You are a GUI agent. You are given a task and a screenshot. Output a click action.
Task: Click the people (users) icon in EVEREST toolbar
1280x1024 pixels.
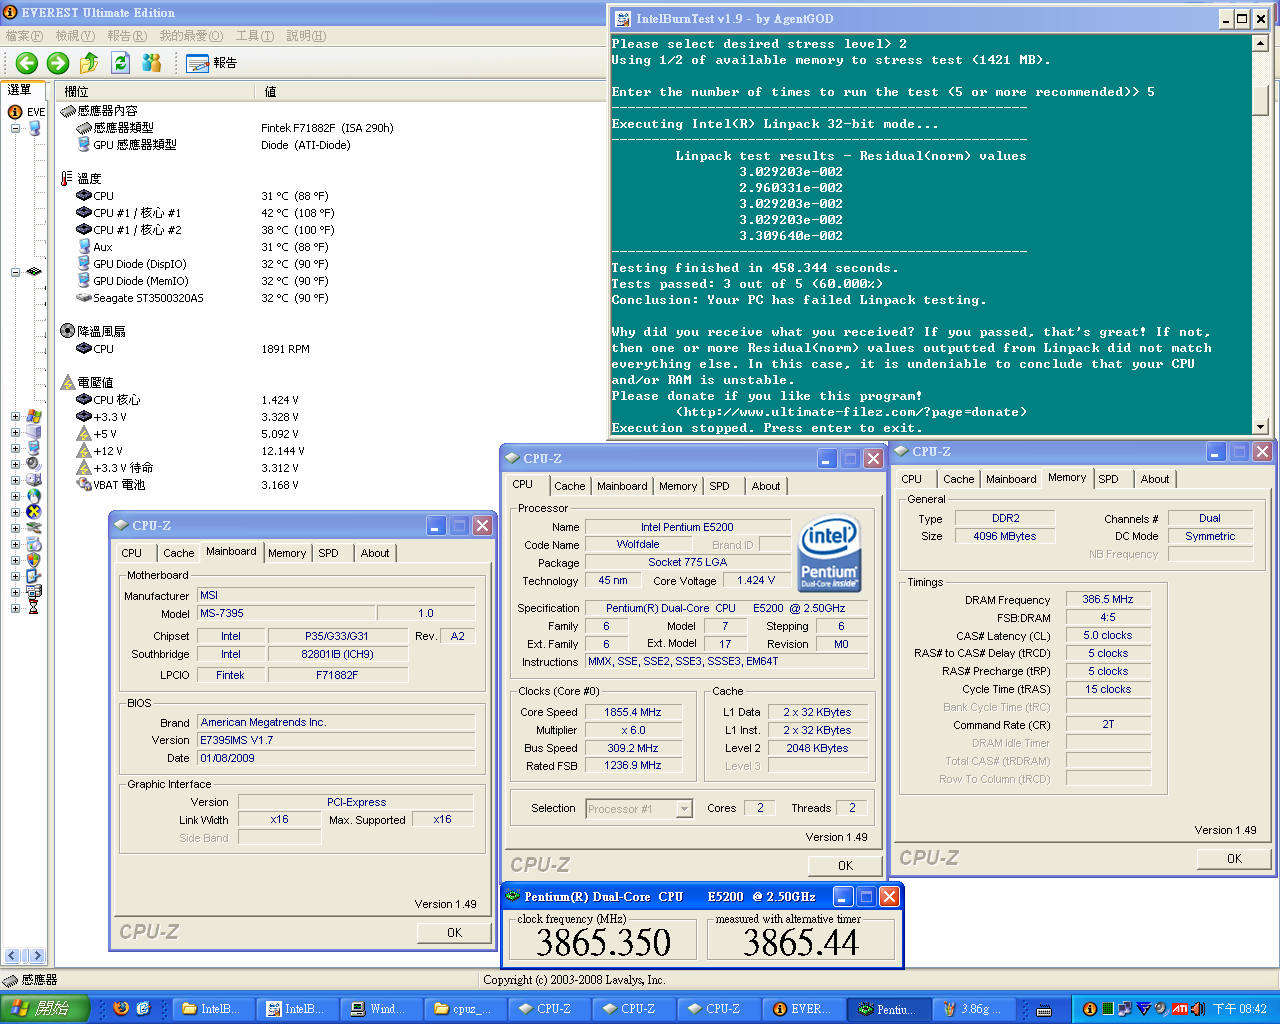(x=152, y=63)
